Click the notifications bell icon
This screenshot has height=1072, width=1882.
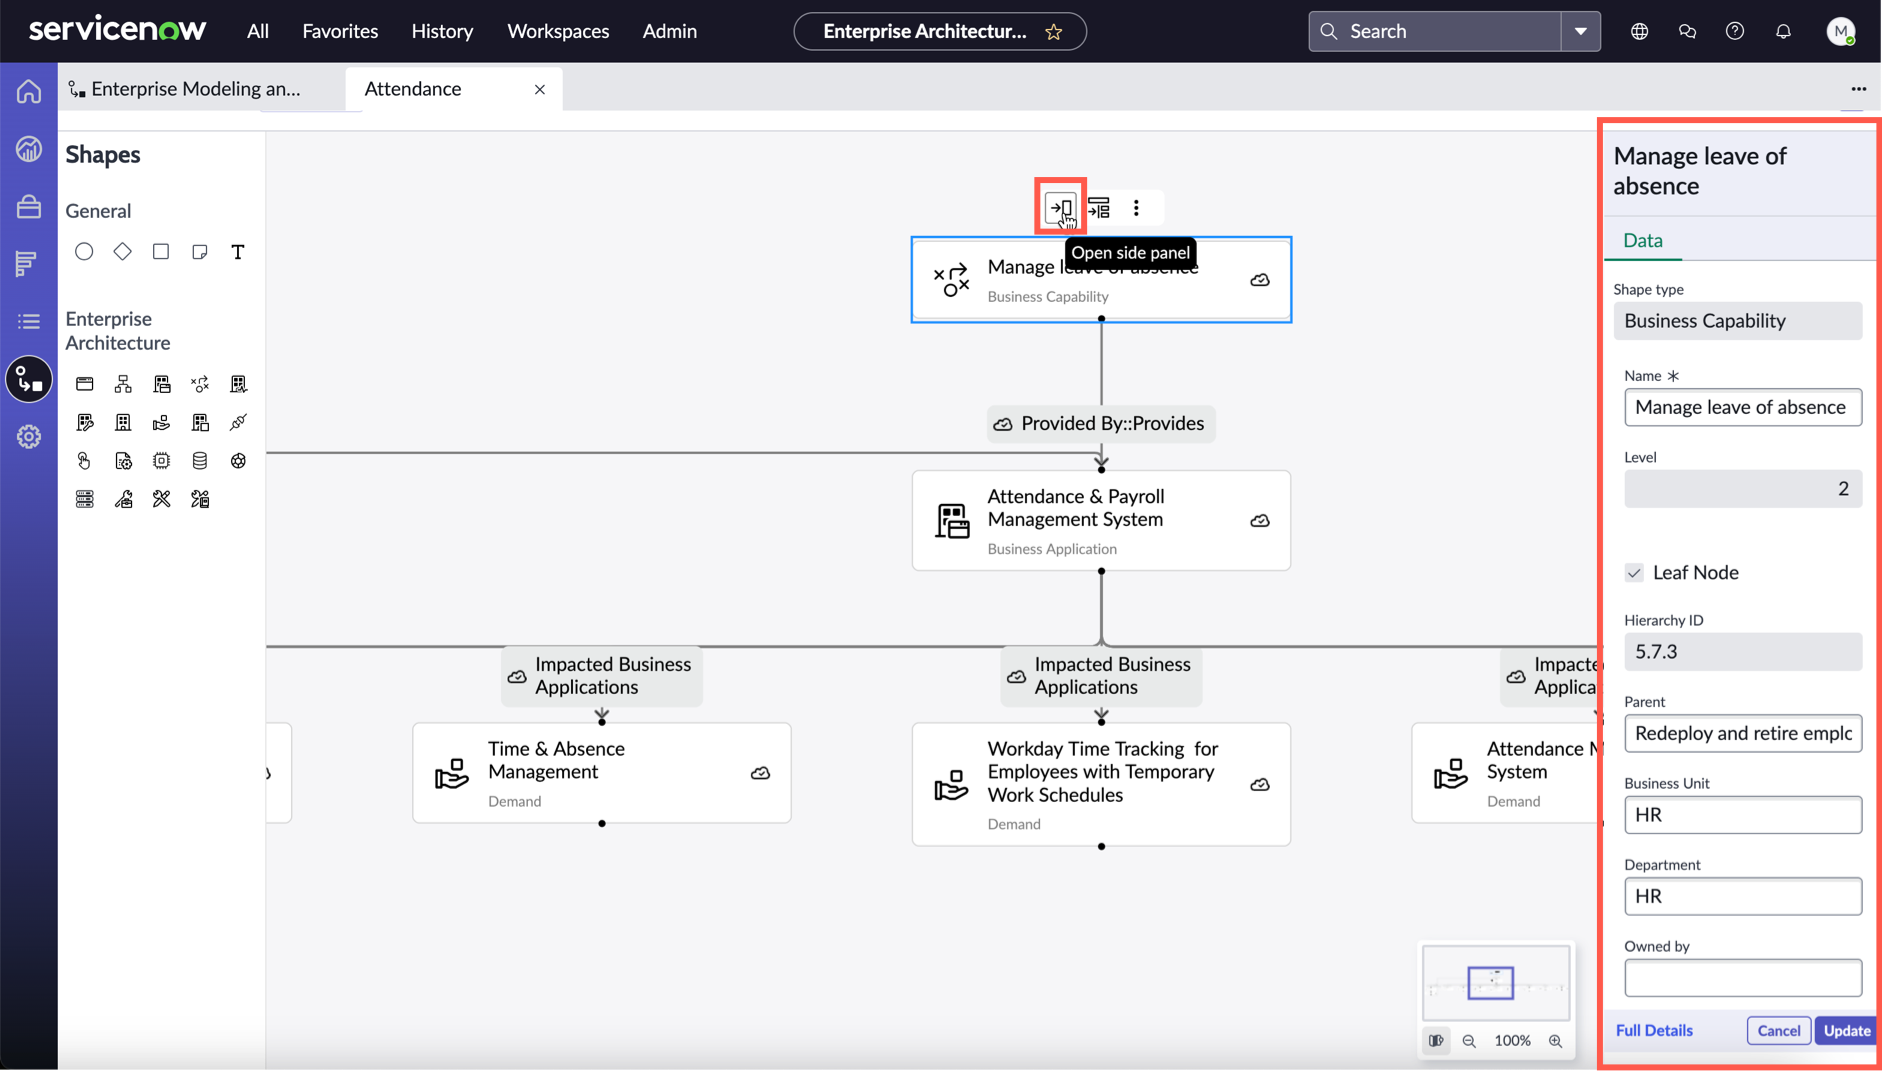(x=1783, y=31)
